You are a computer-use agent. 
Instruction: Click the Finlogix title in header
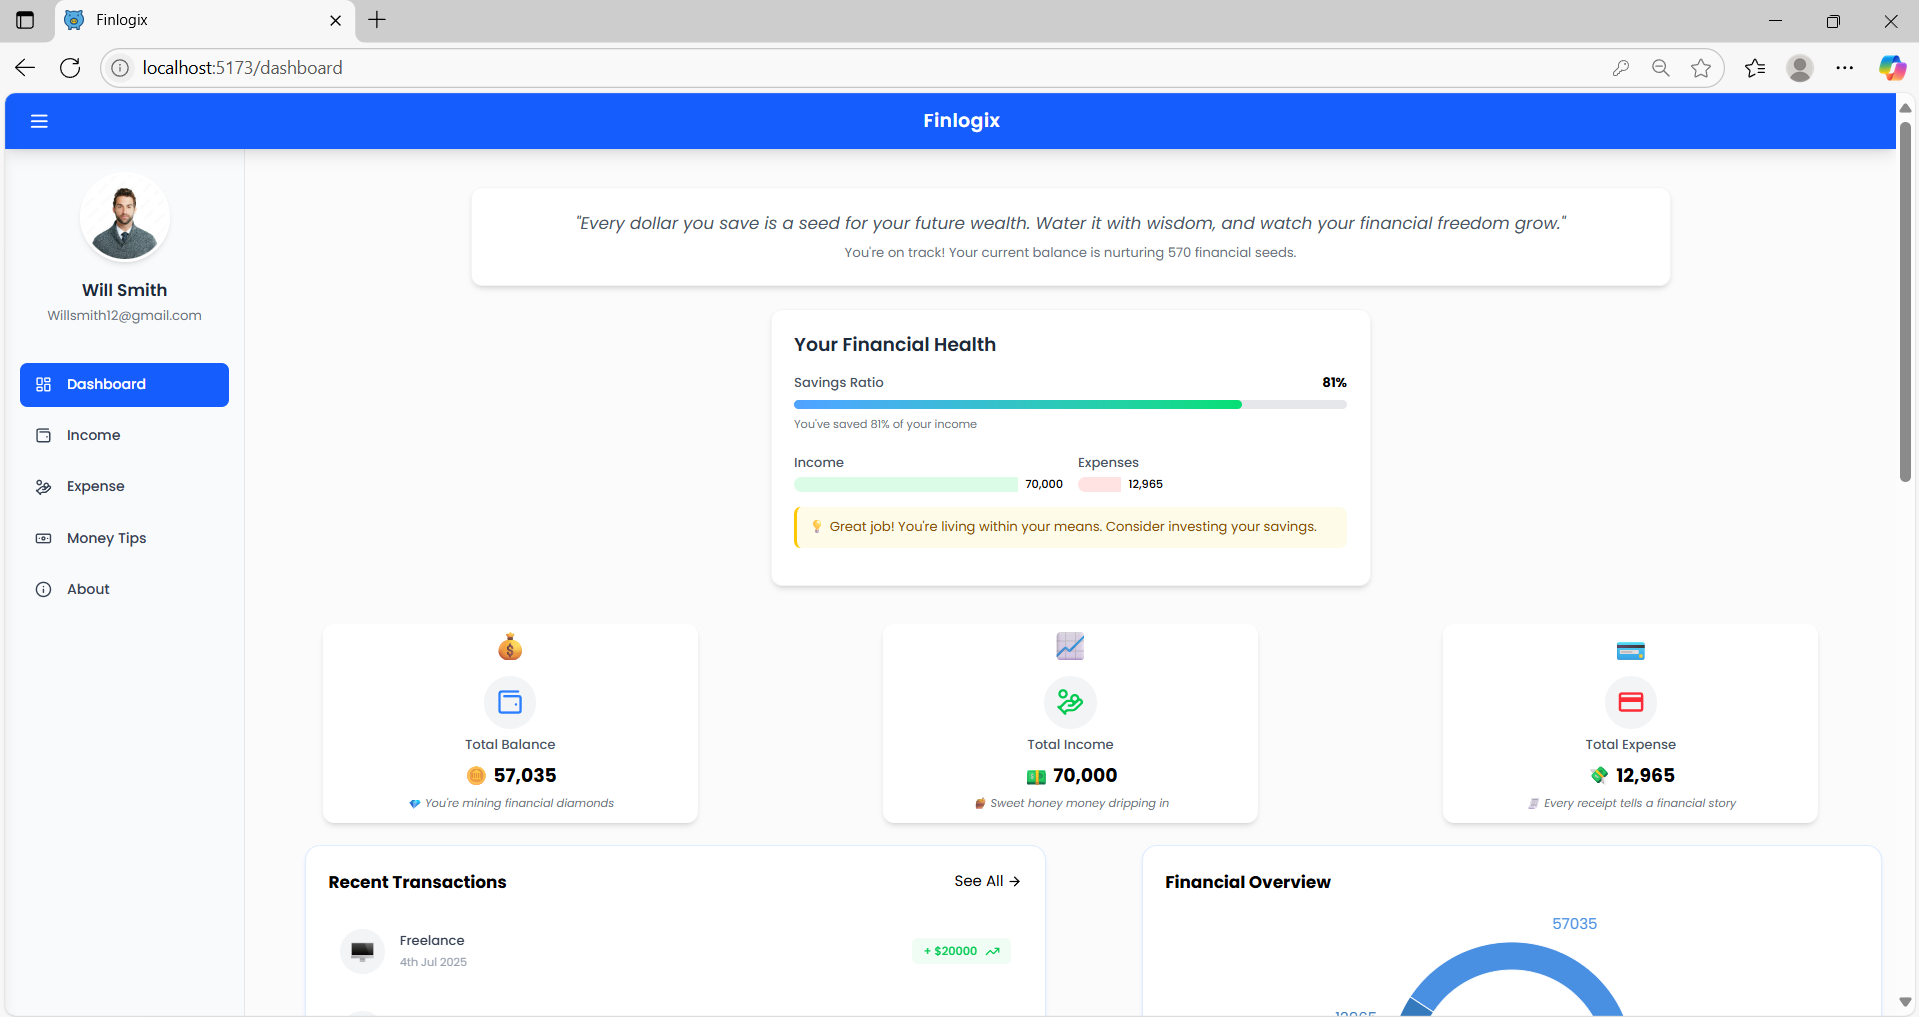pos(961,120)
